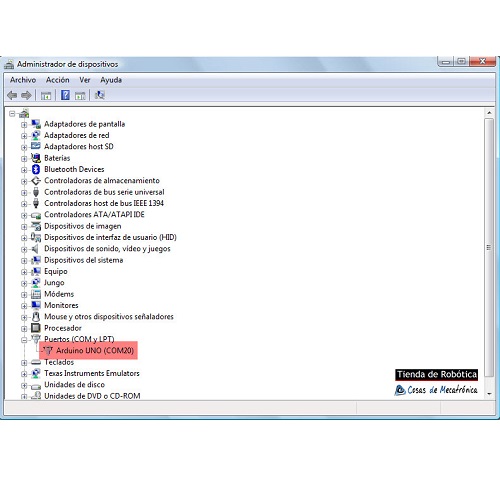Viewport: 500px width, 500px height.
Task: Select the Procesador chip icon
Action: (36, 328)
